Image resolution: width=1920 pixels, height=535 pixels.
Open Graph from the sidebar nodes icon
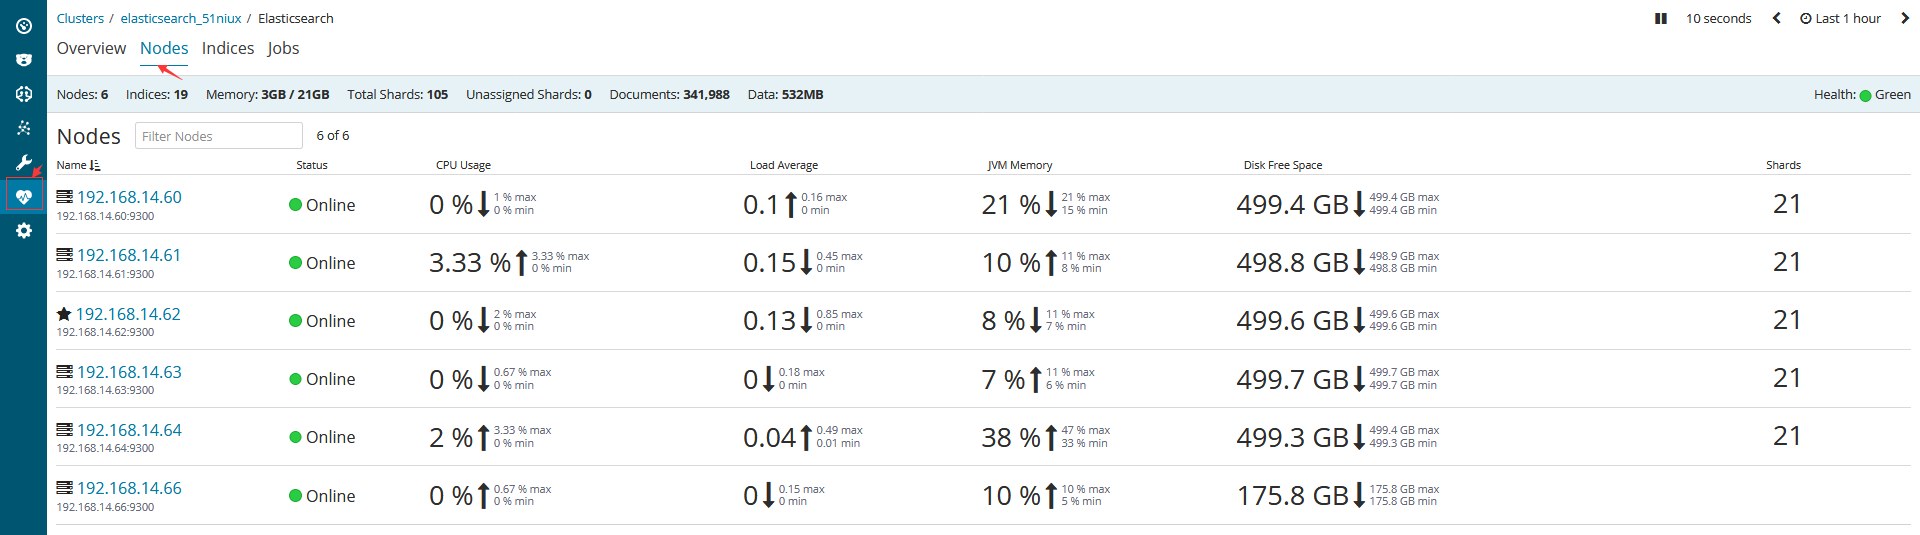pos(24,128)
